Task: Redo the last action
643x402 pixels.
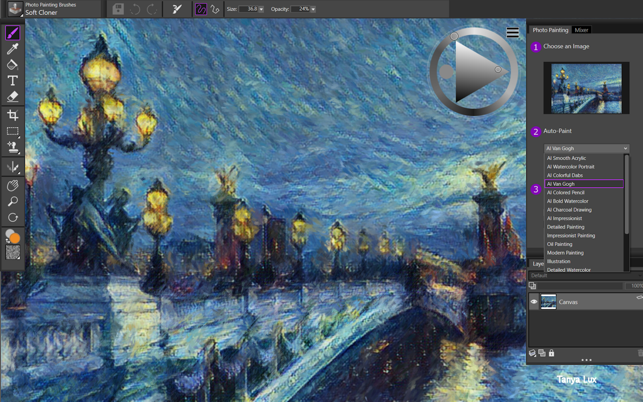Action: point(152,9)
